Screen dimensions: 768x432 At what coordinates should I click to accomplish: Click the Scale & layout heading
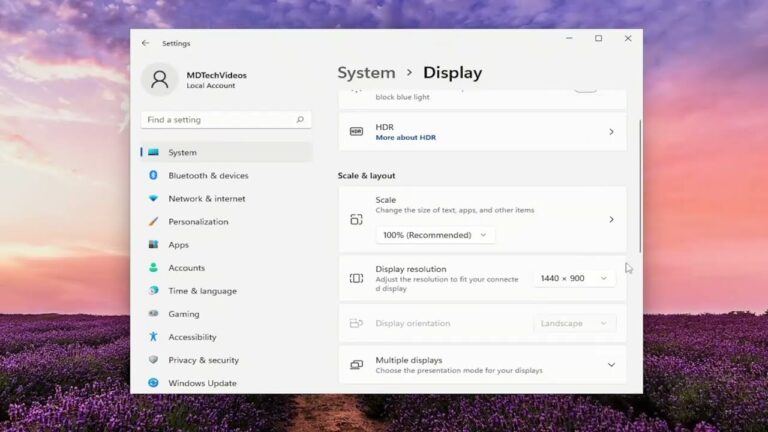pyautogui.click(x=366, y=175)
